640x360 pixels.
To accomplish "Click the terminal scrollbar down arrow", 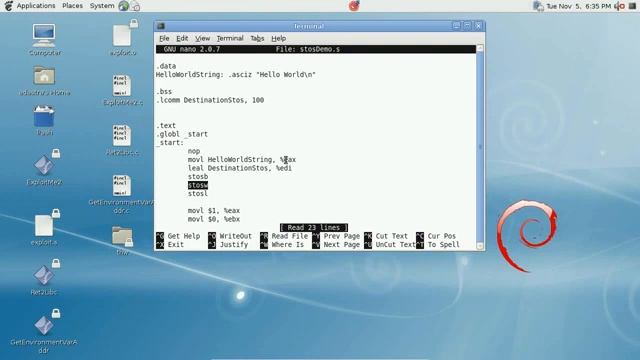I will coord(480,246).
